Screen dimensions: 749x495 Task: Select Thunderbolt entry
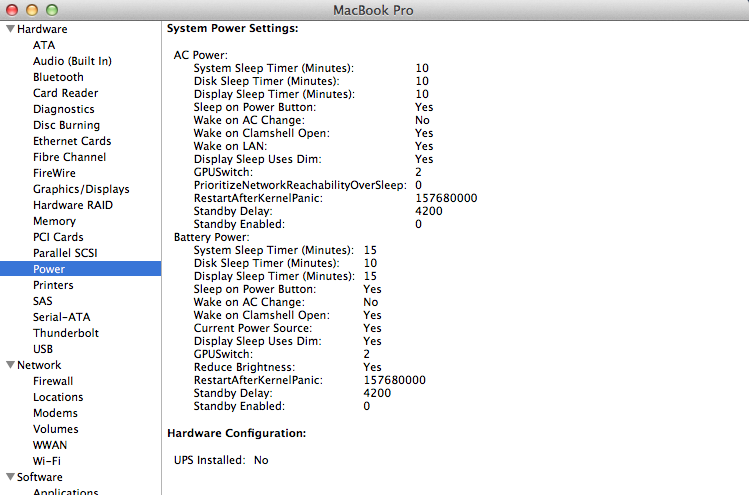point(66,333)
